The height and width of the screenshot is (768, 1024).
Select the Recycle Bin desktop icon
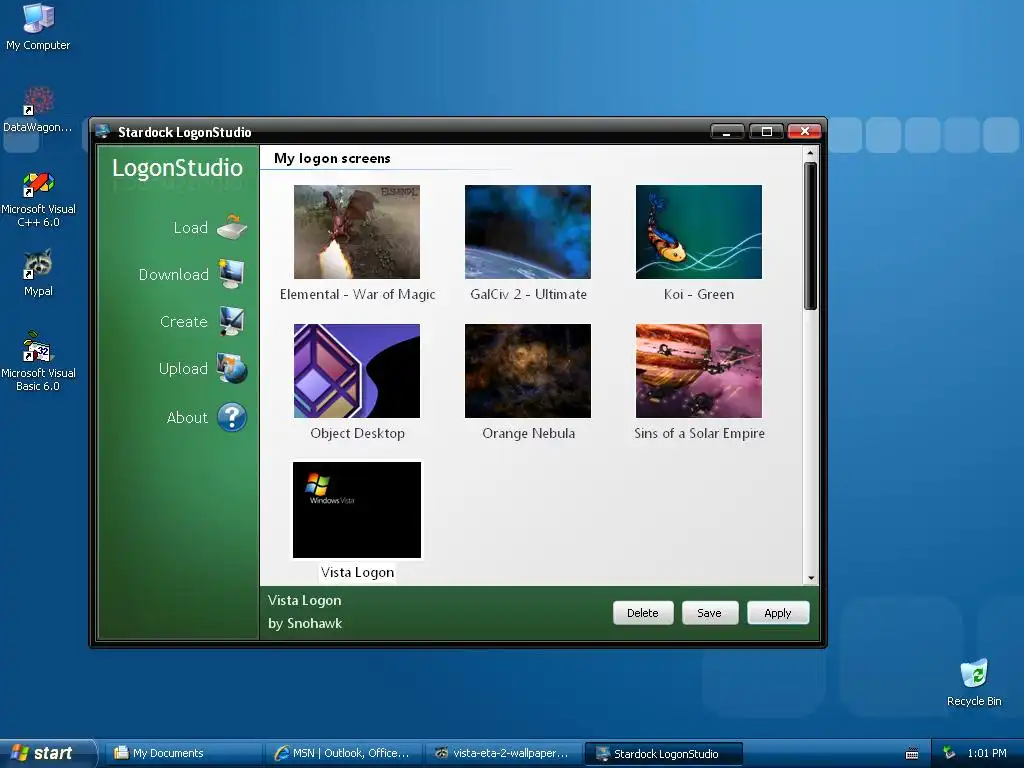coord(974,683)
